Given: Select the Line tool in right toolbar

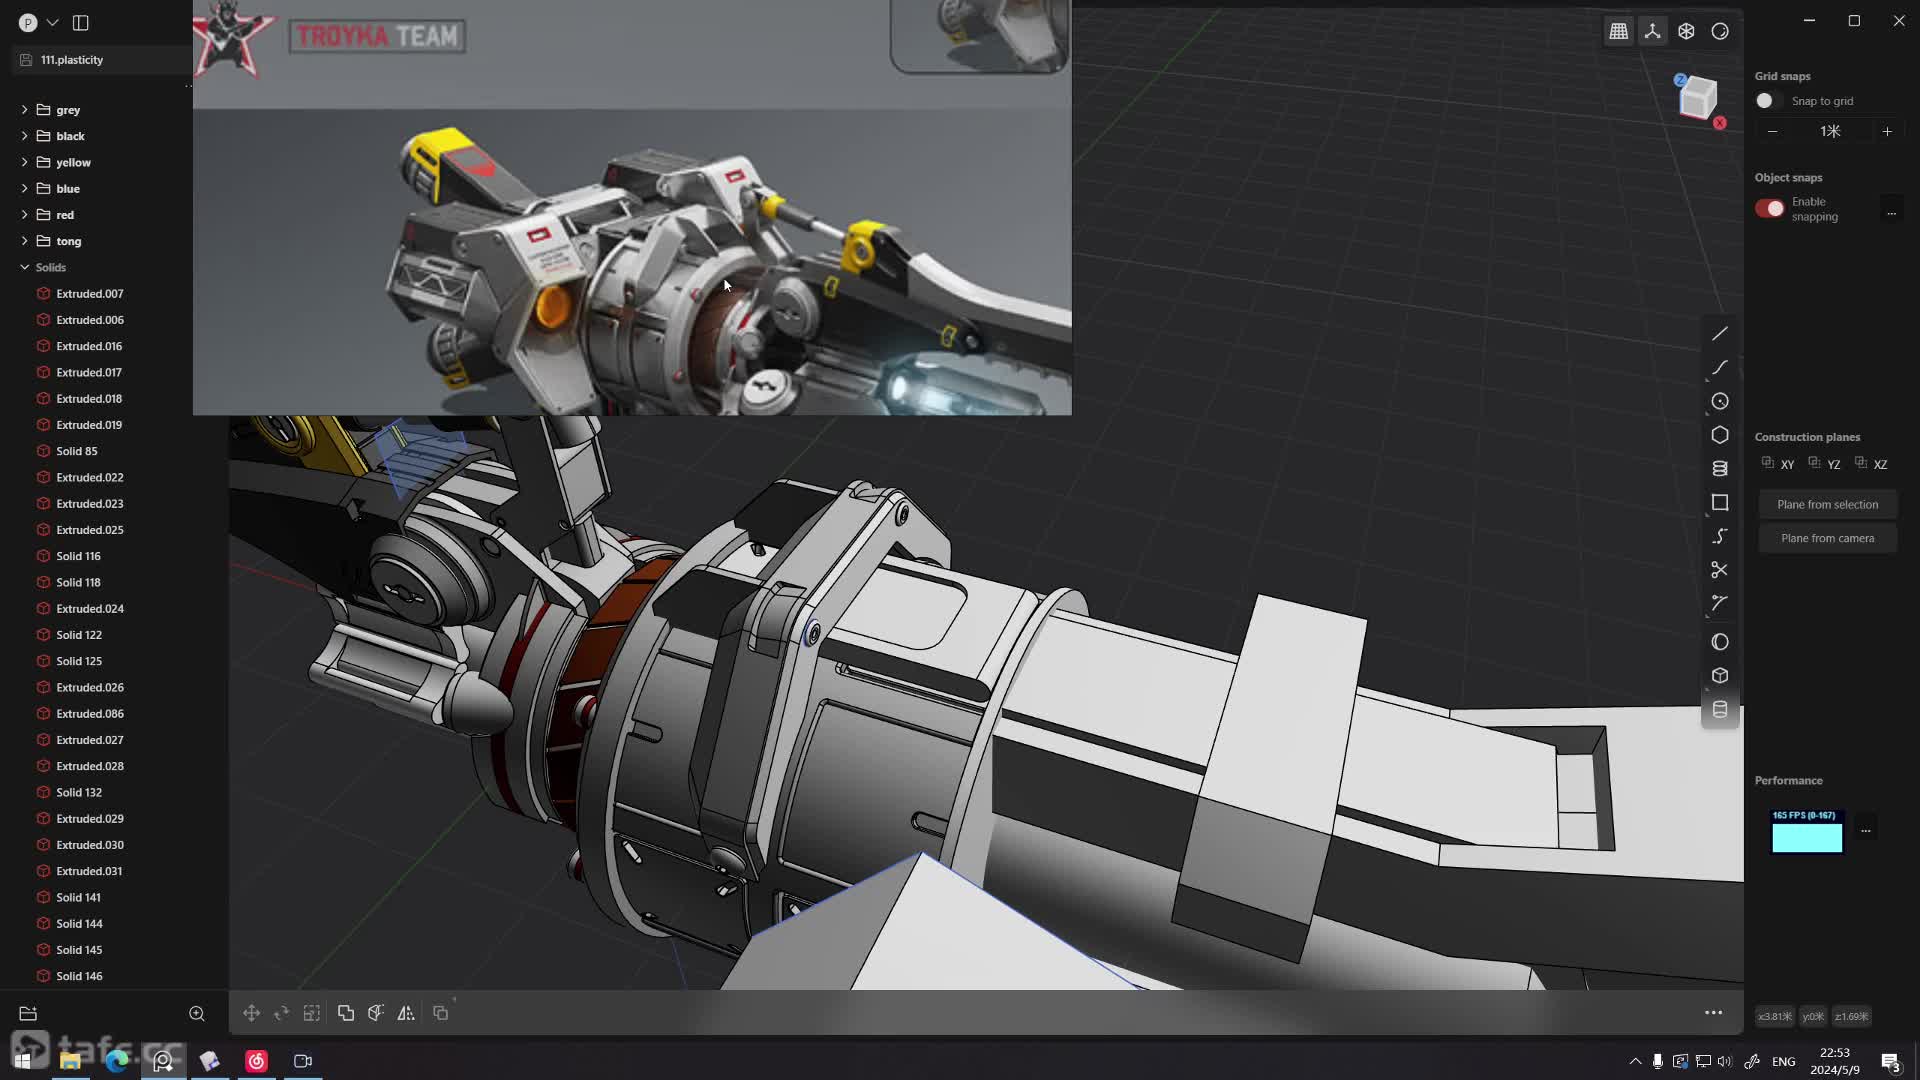Looking at the screenshot, I should [1719, 333].
